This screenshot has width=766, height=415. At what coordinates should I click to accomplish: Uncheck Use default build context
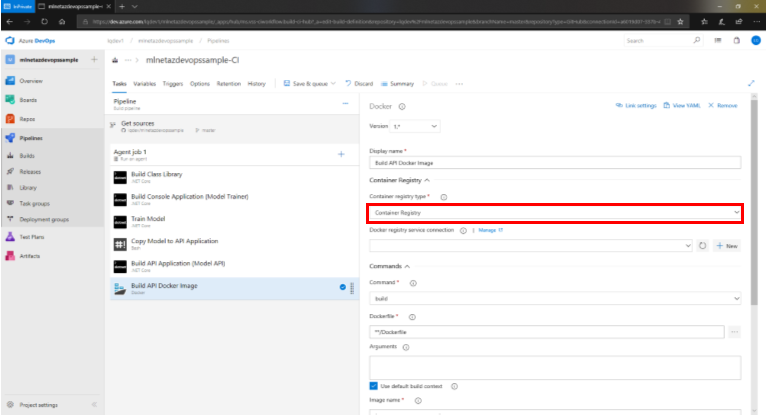point(374,386)
